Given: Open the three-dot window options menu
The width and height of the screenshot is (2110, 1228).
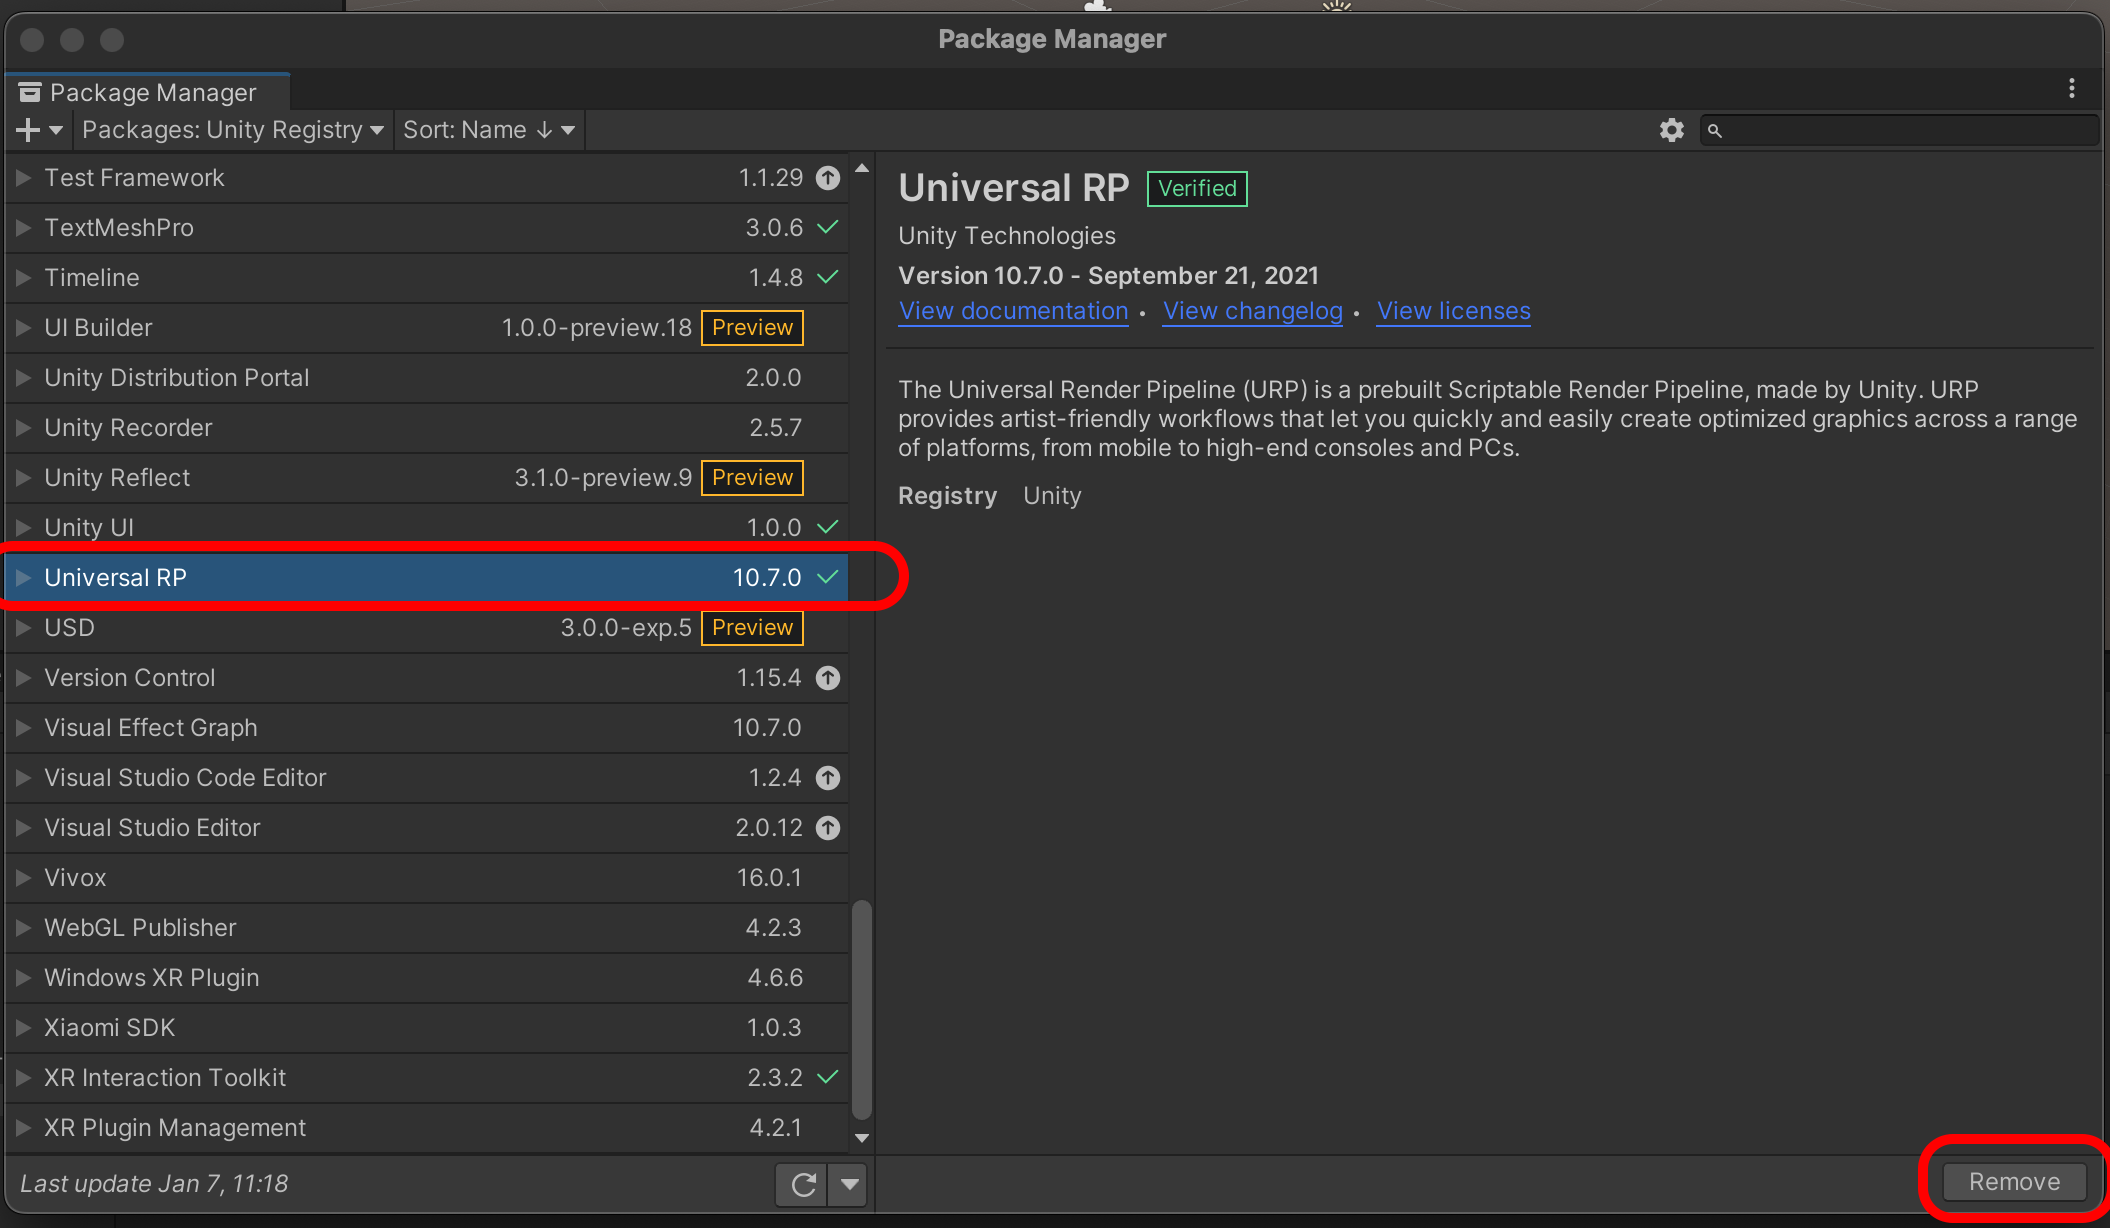Looking at the screenshot, I should tap(2071, 89).
